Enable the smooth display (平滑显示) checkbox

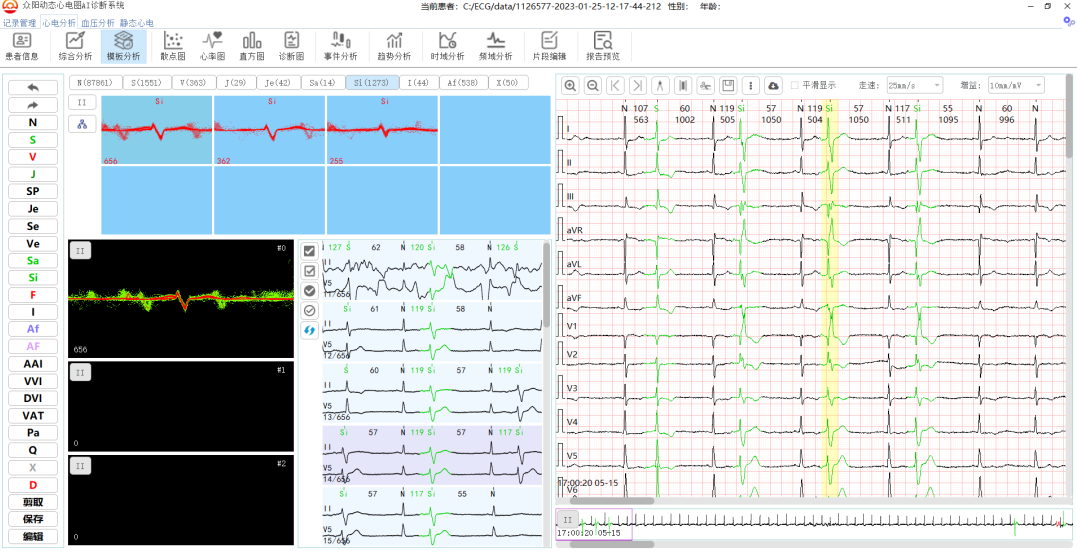[x=795, y=86]
